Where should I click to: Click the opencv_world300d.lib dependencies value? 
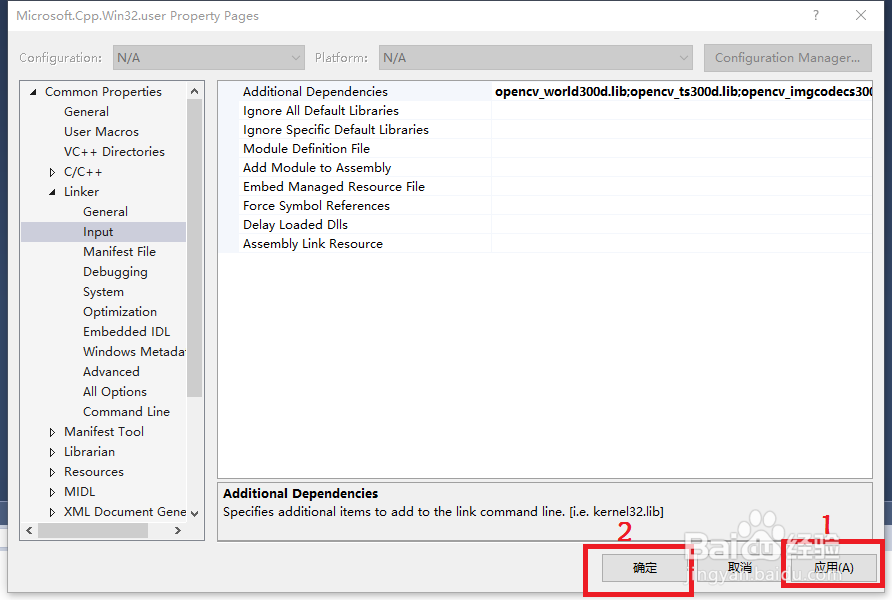pyautogui.click(x=682, y=92)
